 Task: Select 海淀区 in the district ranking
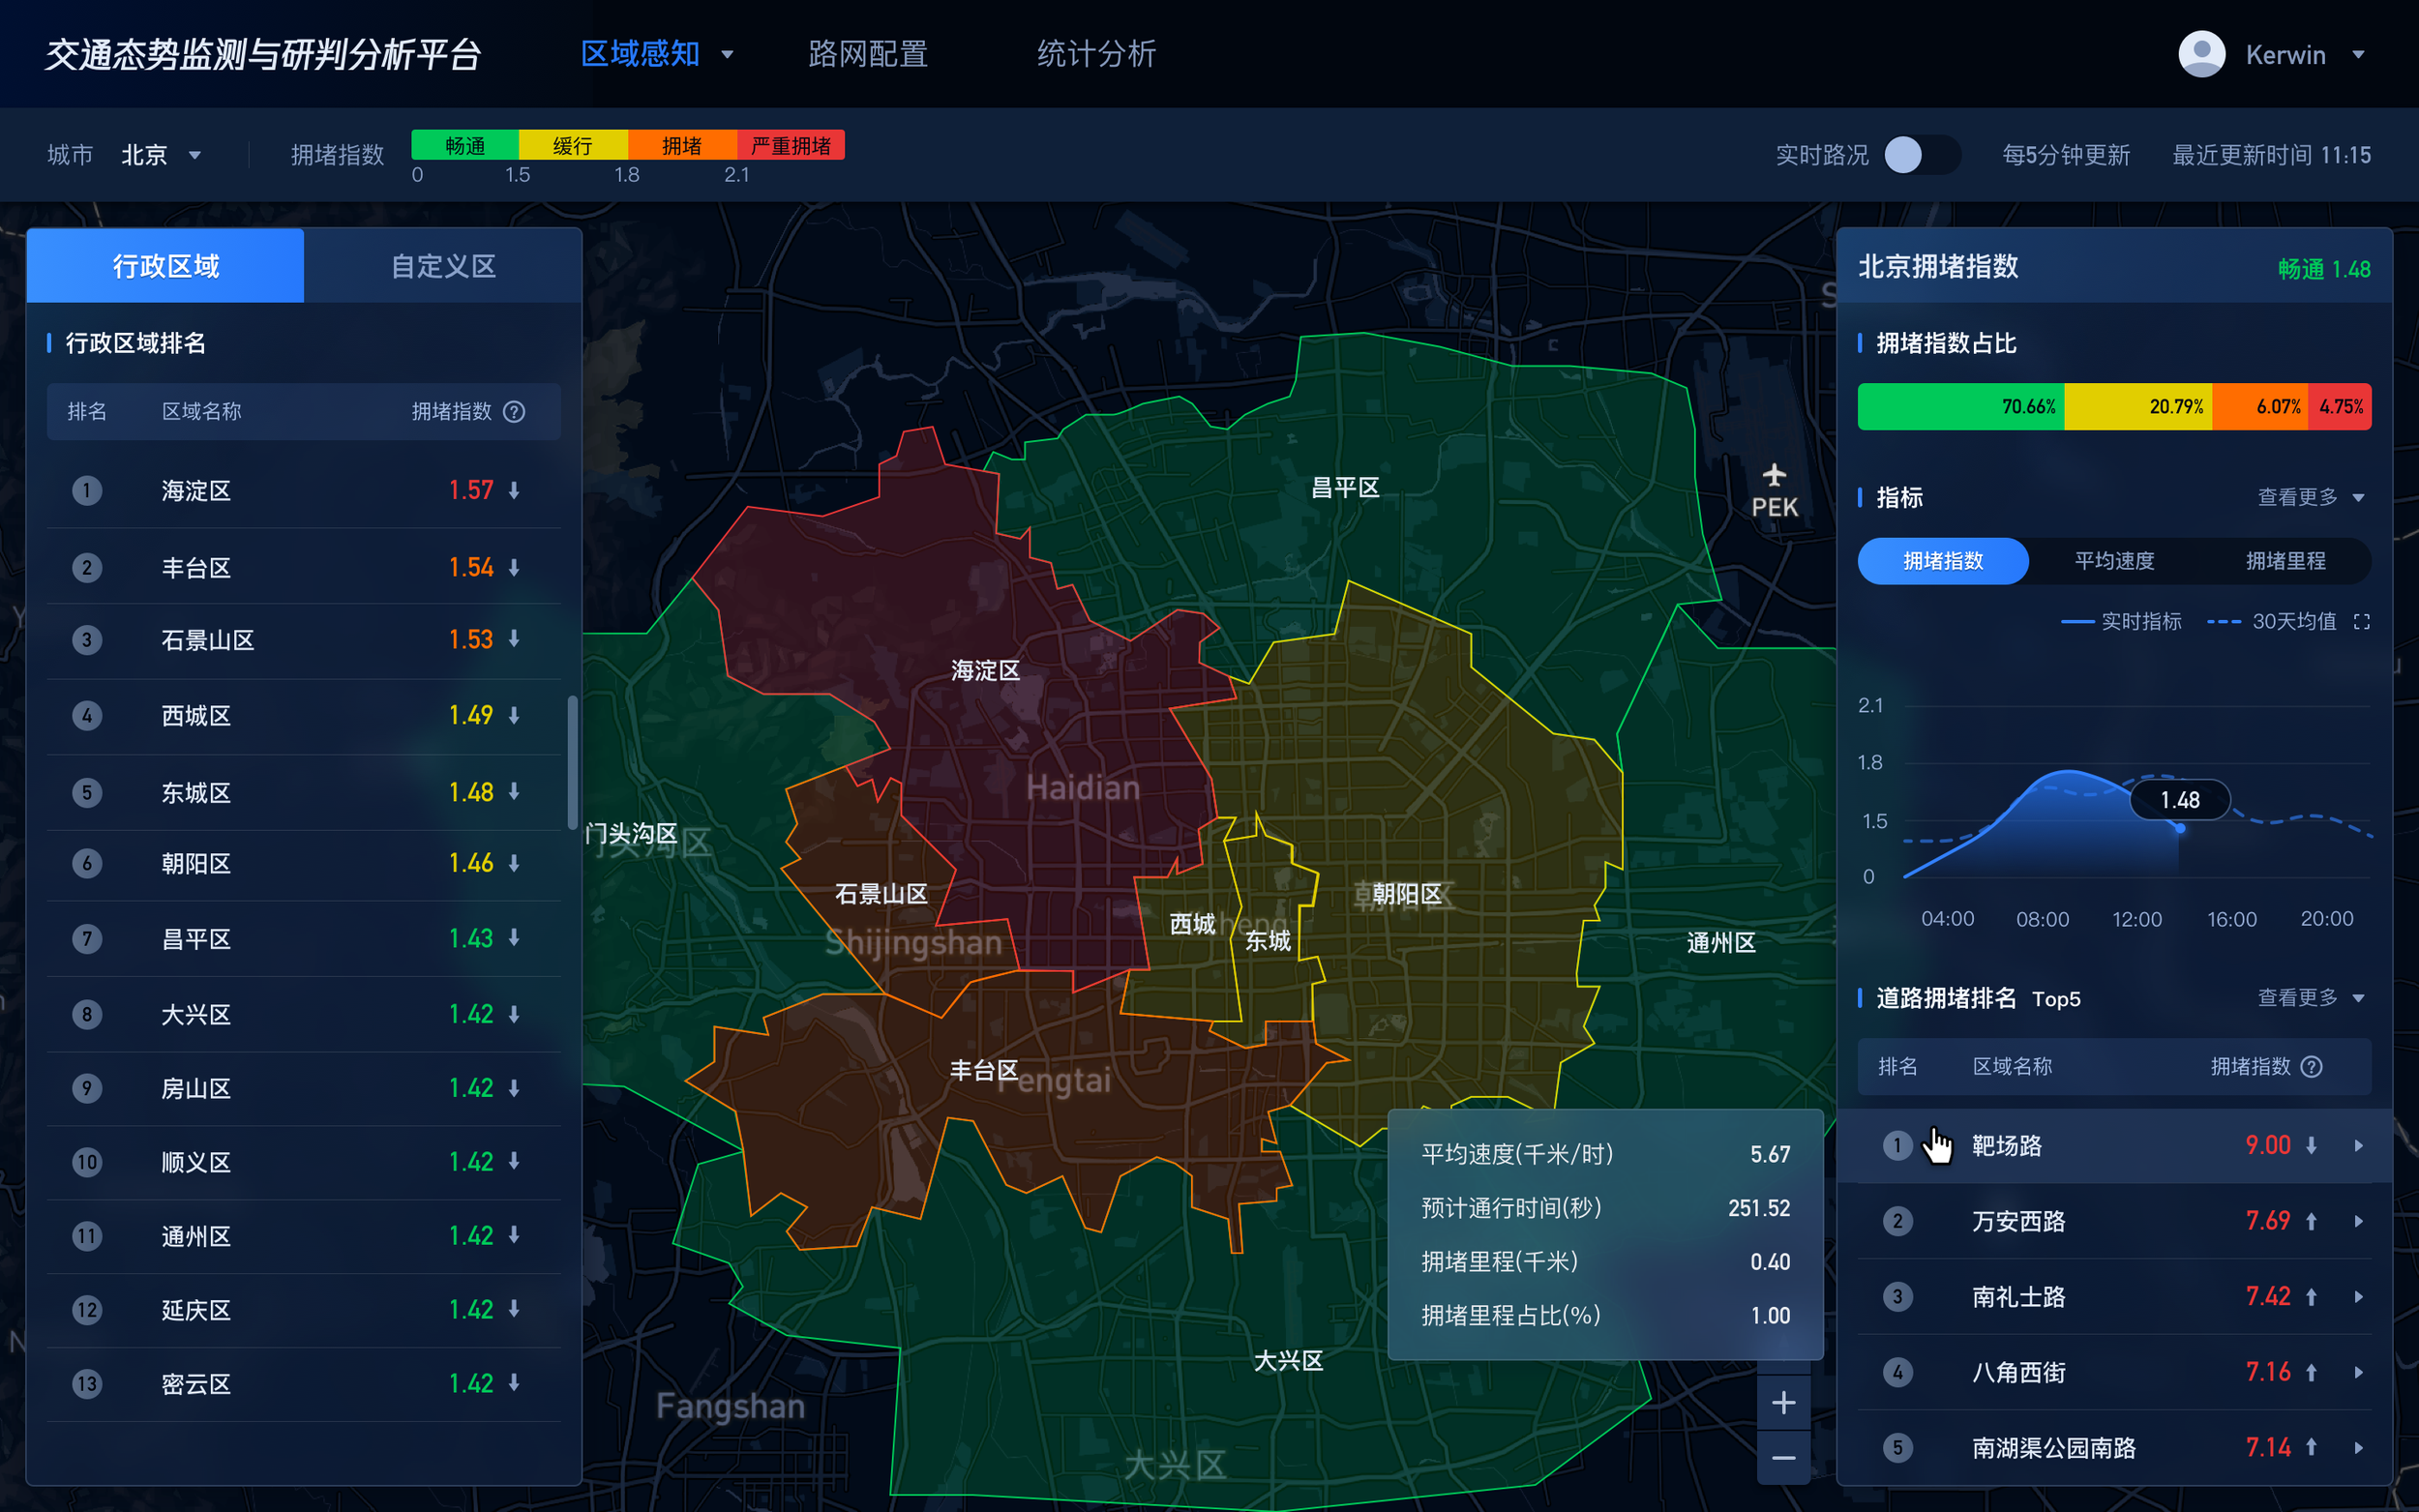(196, 491)
